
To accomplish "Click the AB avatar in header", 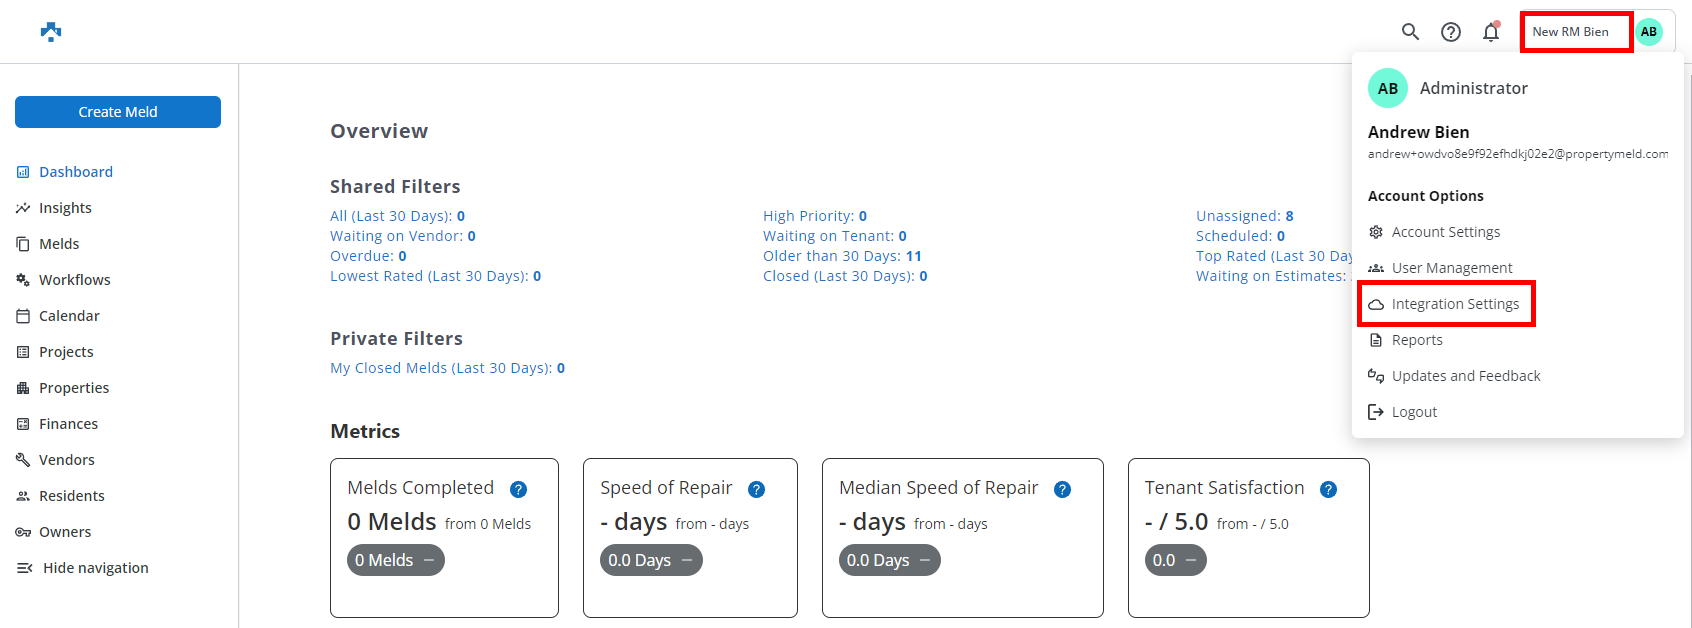I will tap(1649, 32).
